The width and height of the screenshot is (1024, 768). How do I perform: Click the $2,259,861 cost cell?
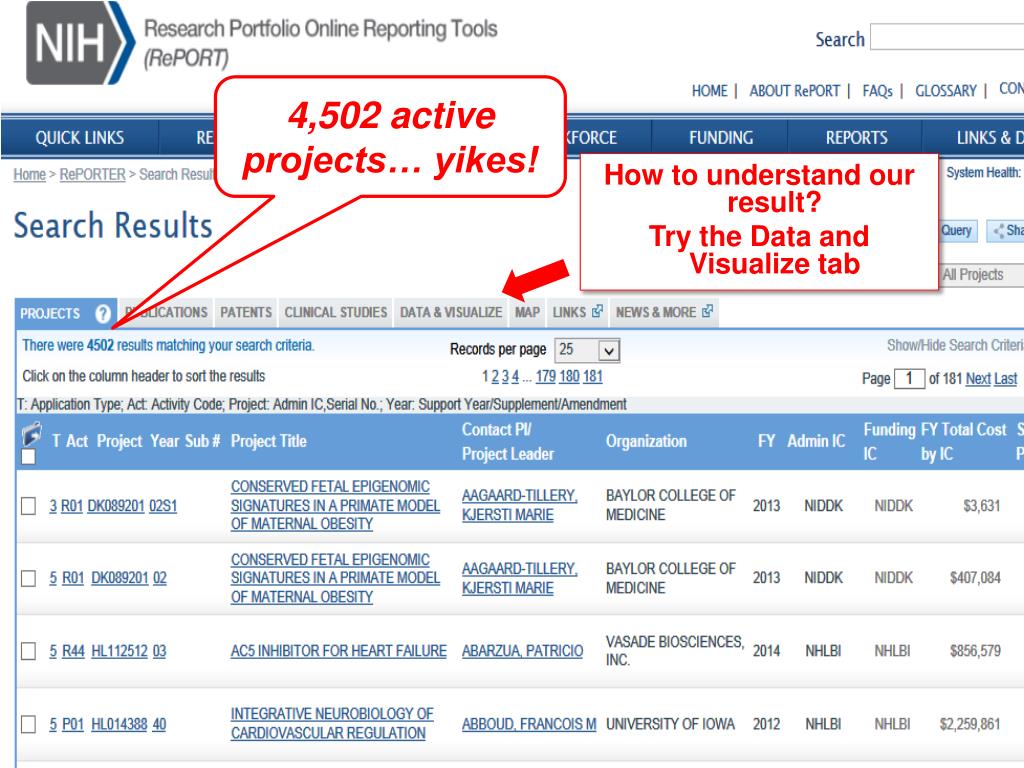[x=970, y=724]
